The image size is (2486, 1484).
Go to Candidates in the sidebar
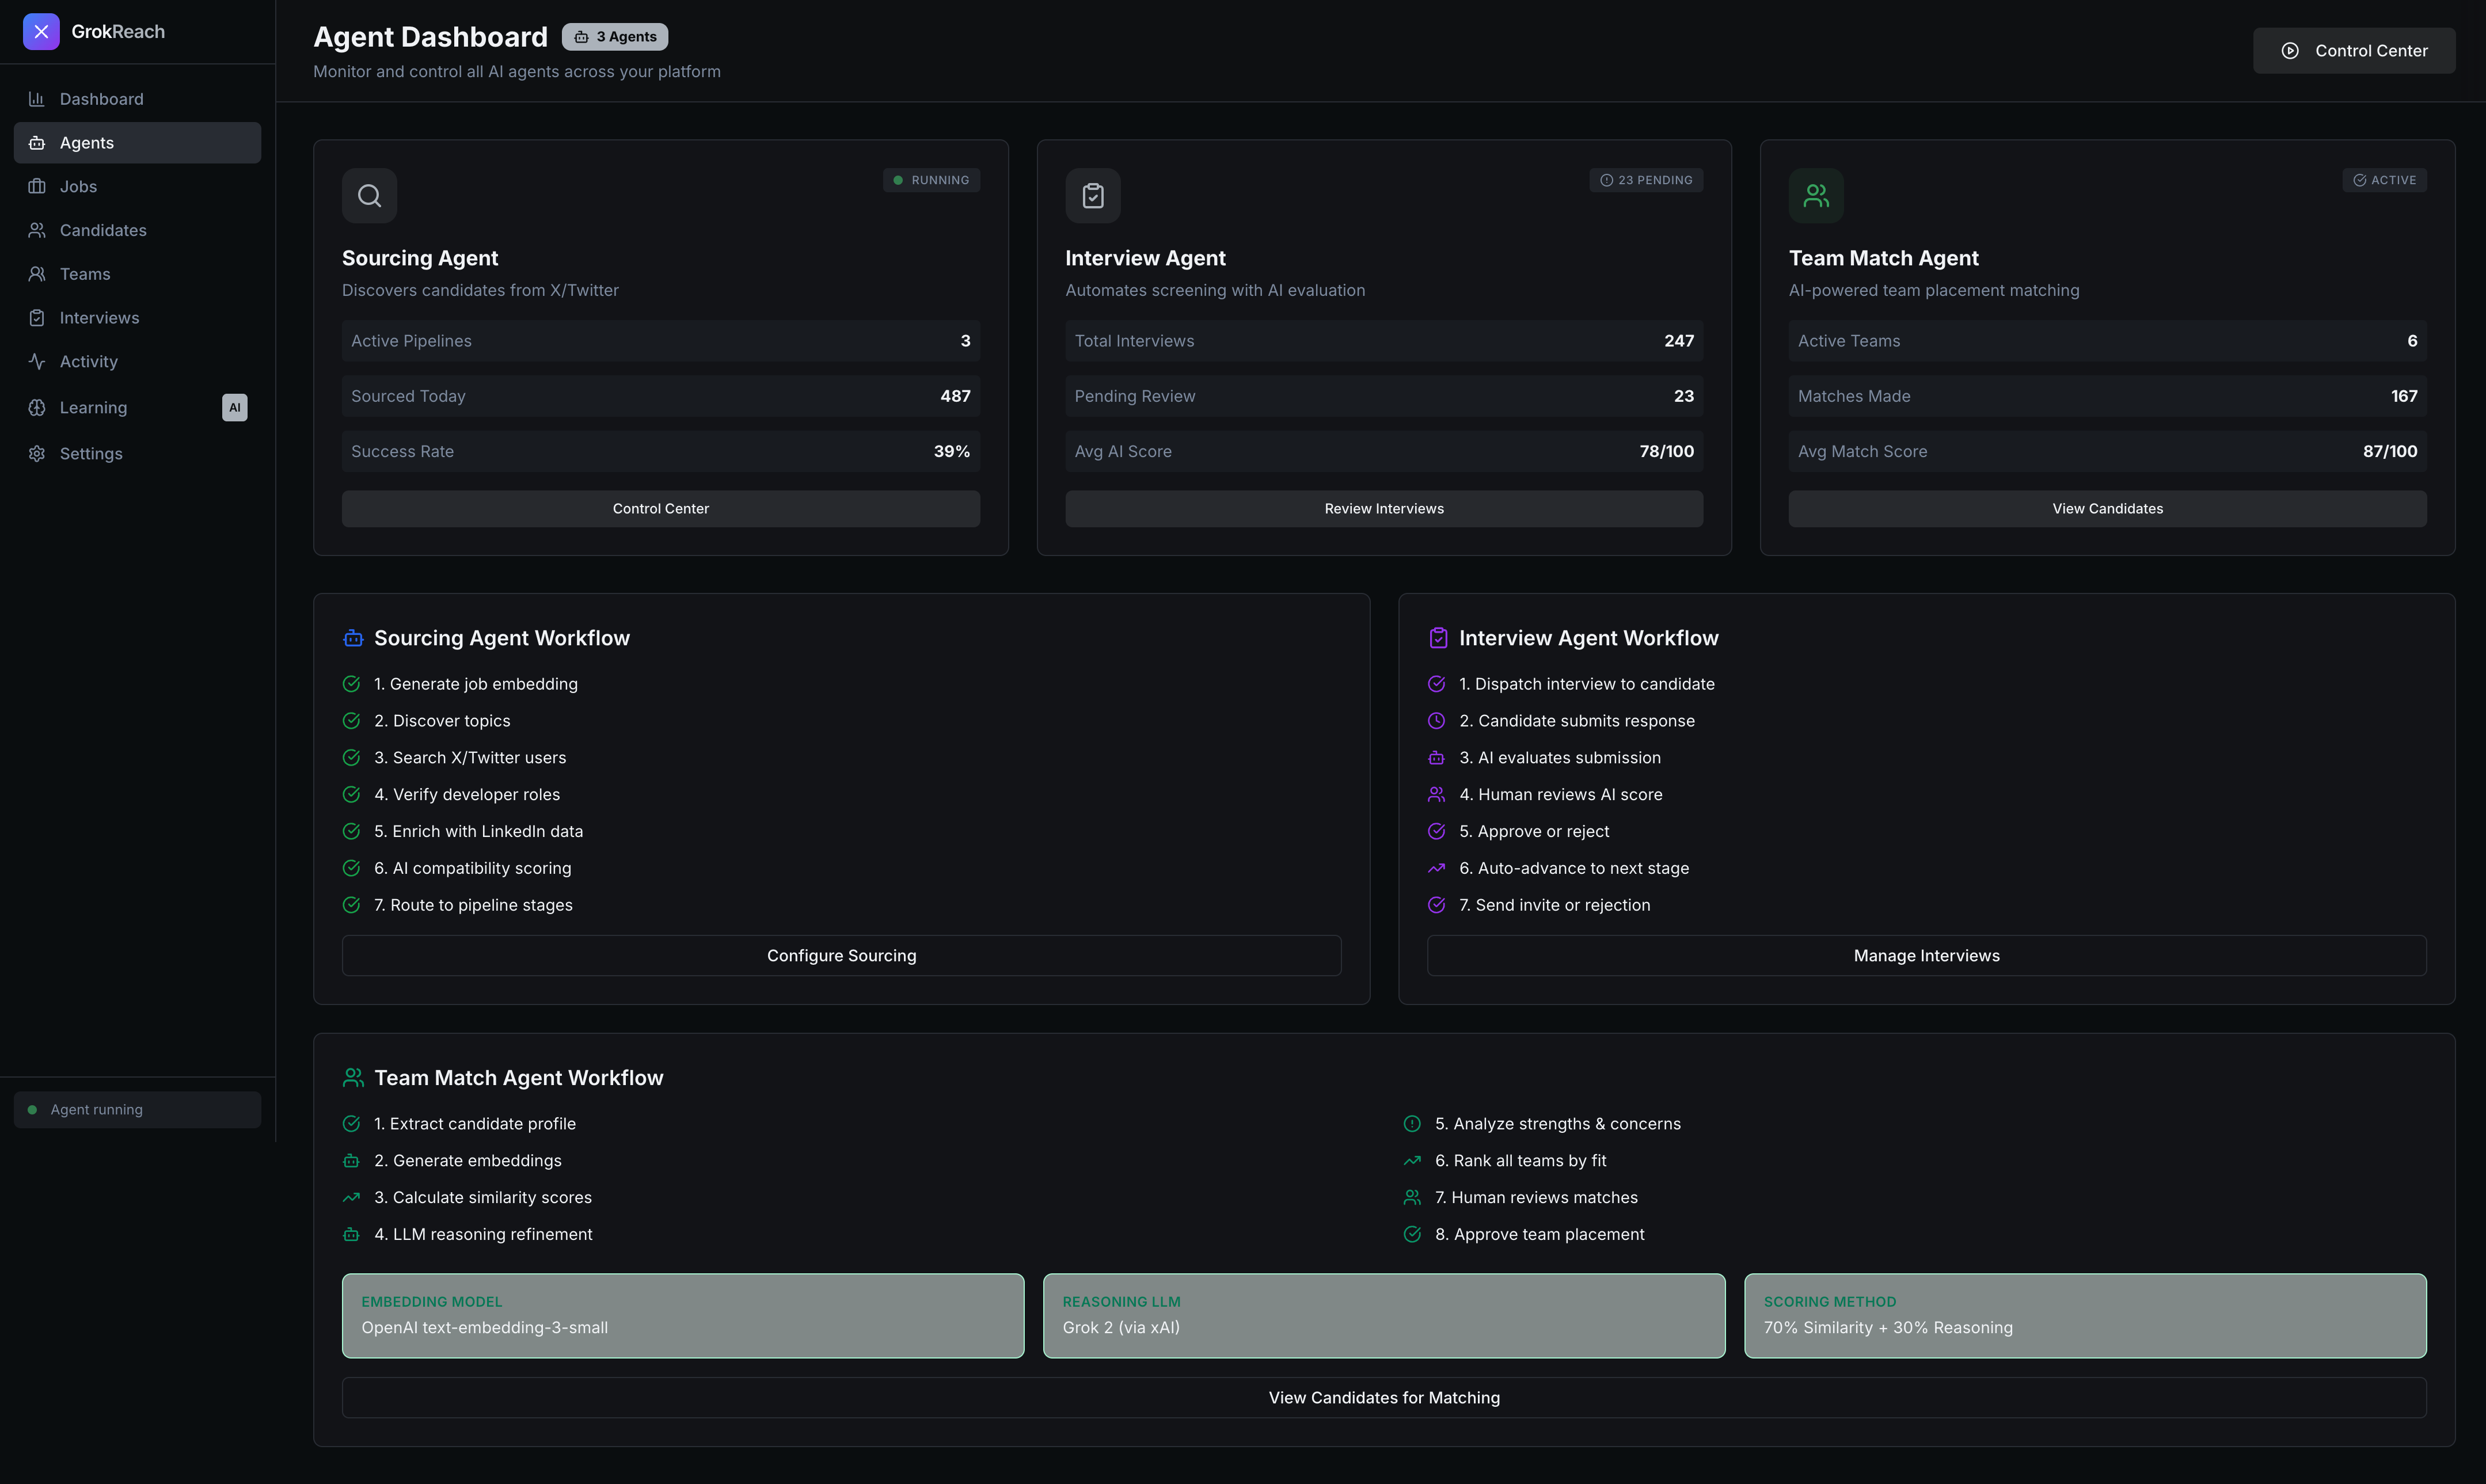pos(102,230)
